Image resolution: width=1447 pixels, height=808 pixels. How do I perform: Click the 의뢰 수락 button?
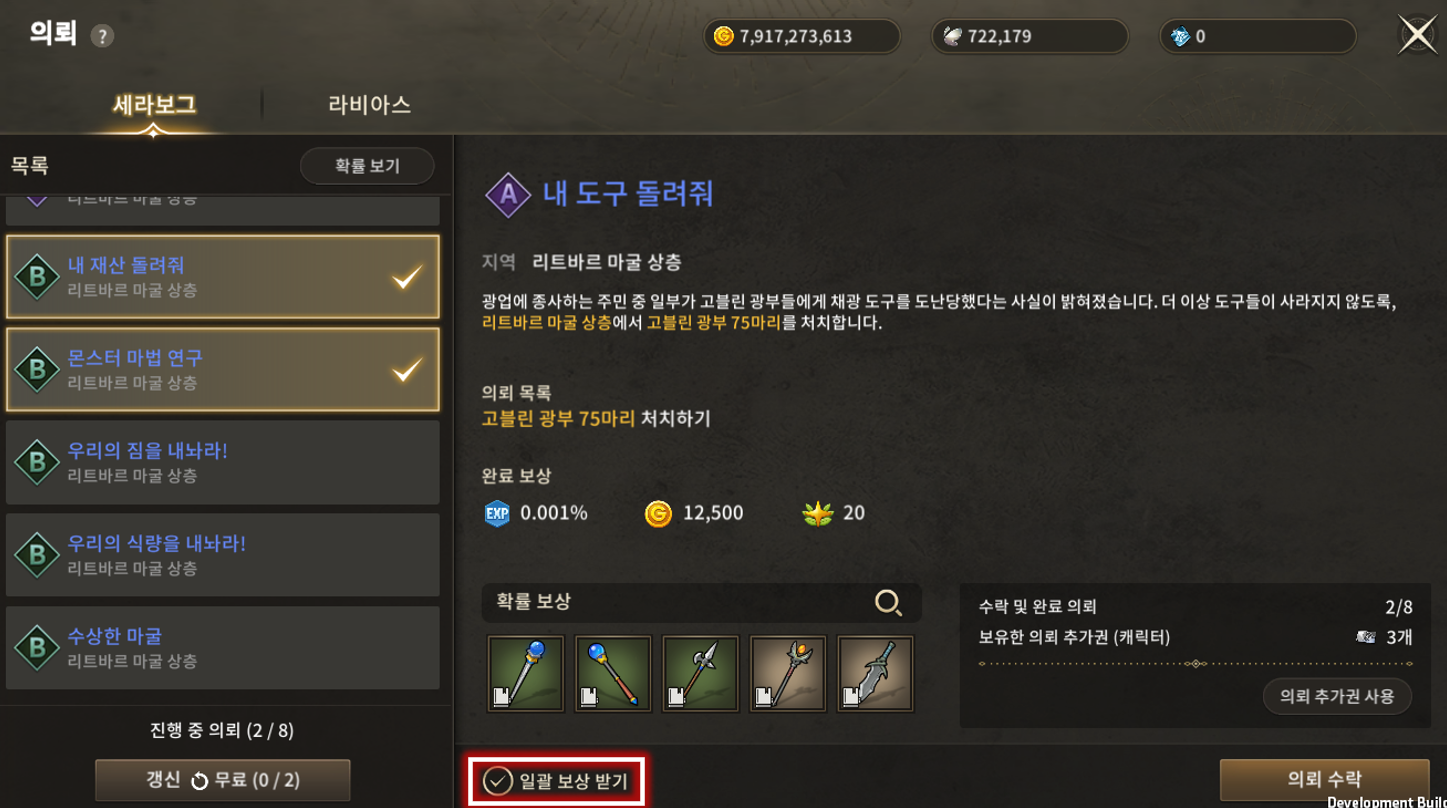[1324, 779]
